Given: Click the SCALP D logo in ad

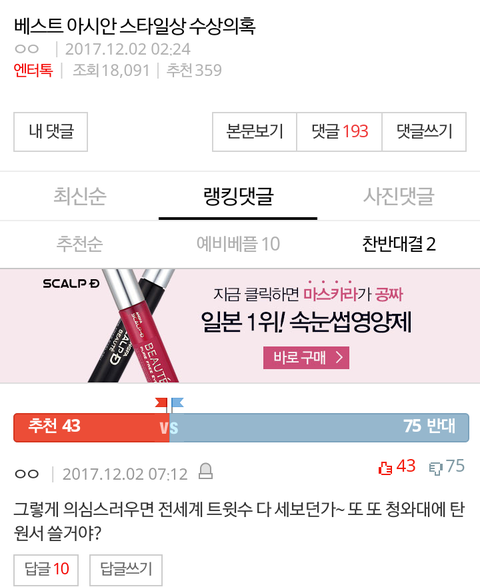Looking at the screenshot, I should pyautogui.click(x=71, y=284).
